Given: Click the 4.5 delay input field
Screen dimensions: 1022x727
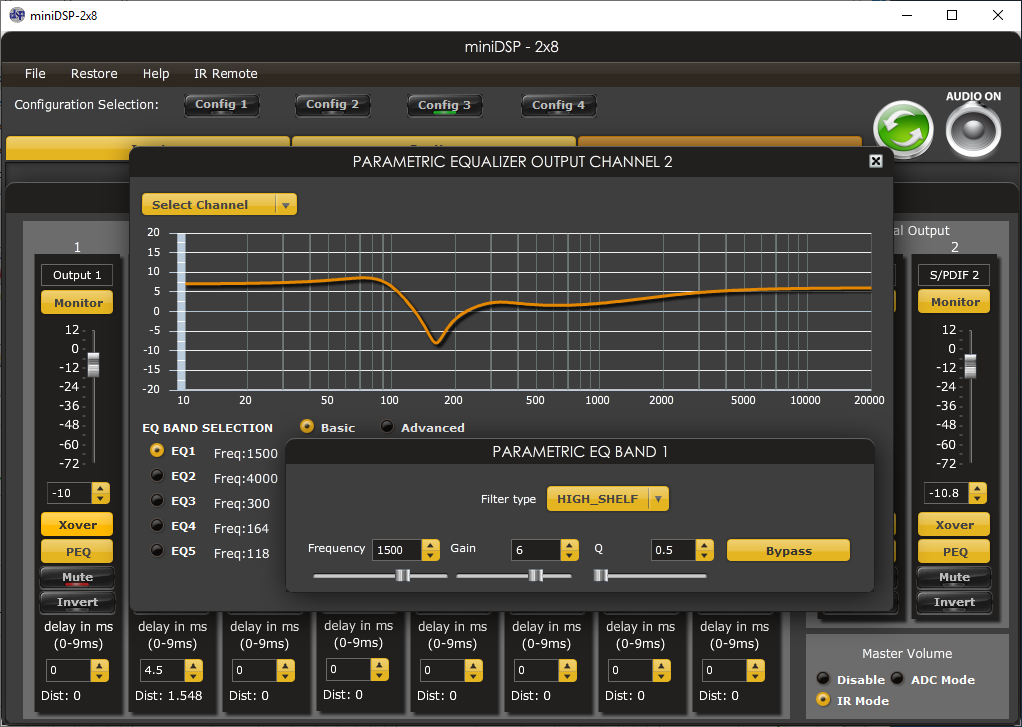Looking at the screenshot, I should click(163, 670).
